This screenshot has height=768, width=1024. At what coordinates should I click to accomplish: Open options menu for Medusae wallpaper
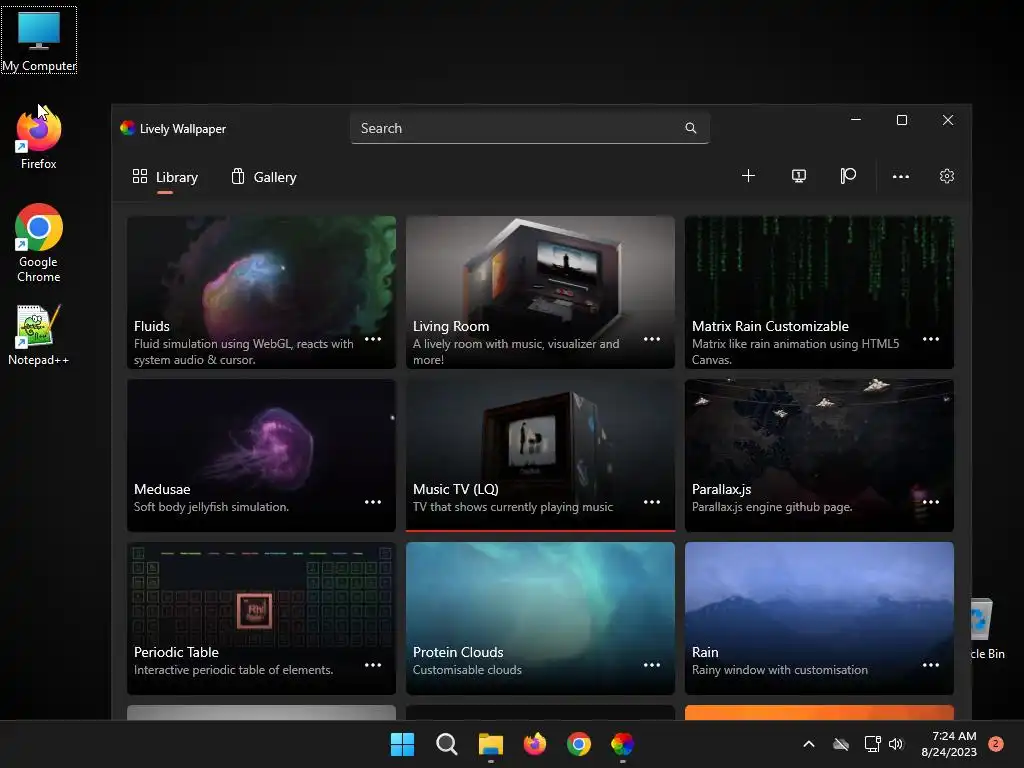373,502
